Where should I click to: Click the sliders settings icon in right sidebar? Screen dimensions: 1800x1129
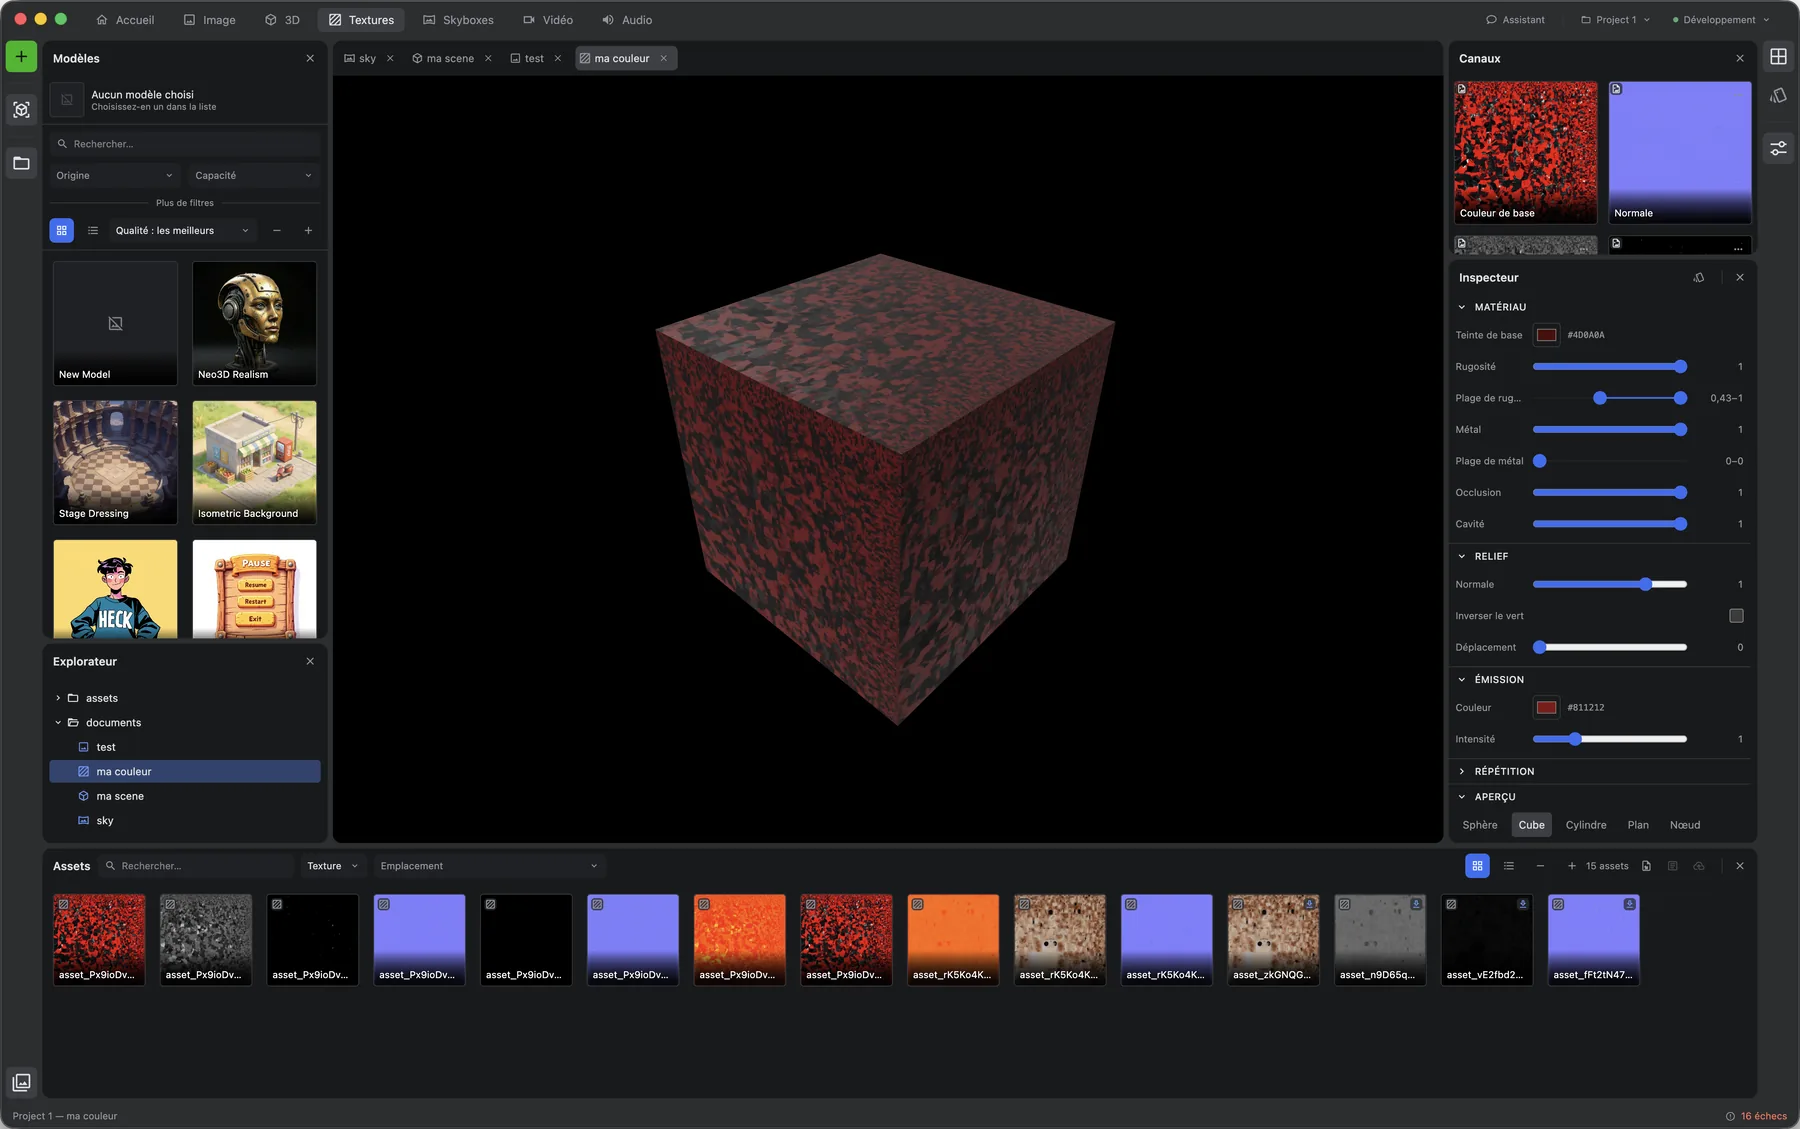click(x=1778, y=148)
